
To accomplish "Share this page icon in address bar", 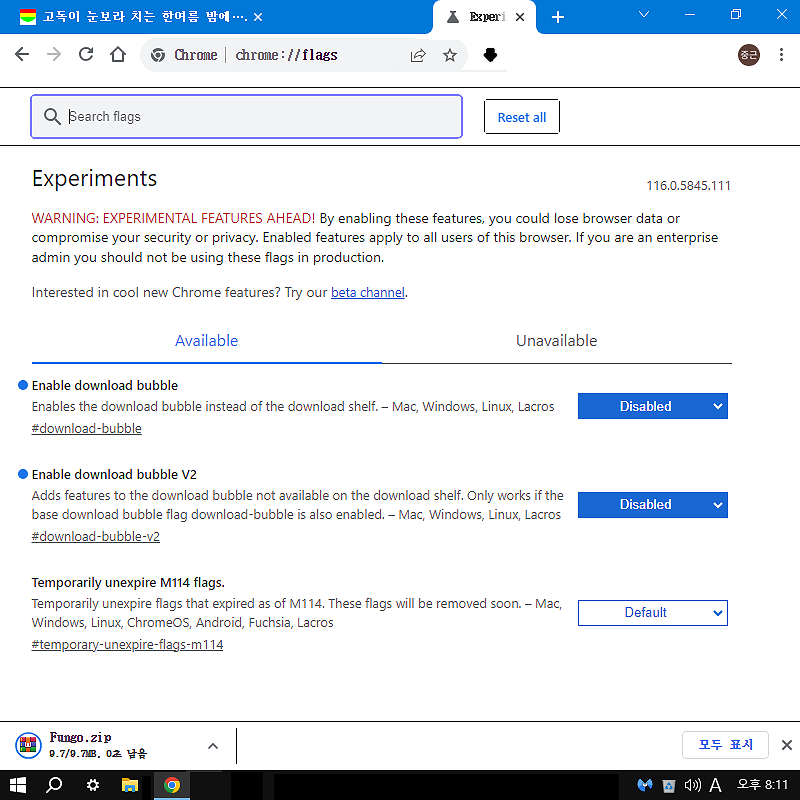I will (418, 55).
